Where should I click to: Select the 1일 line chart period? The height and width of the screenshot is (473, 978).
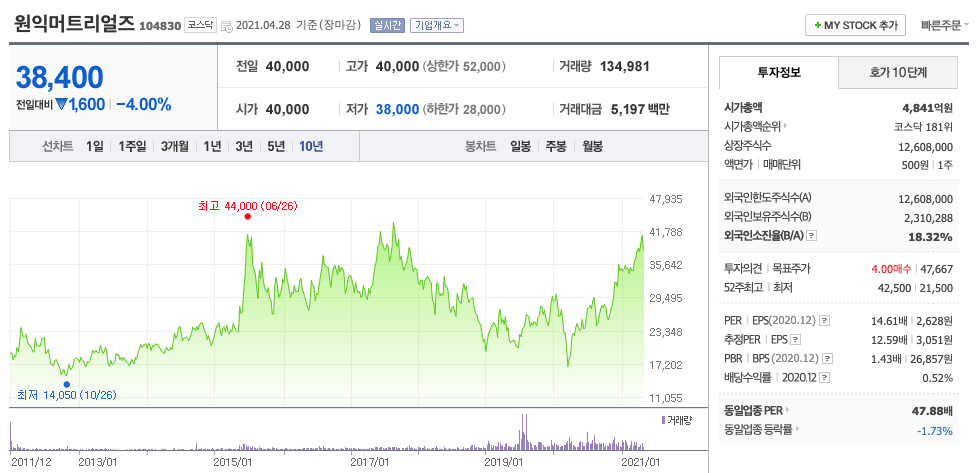[95, 147]
